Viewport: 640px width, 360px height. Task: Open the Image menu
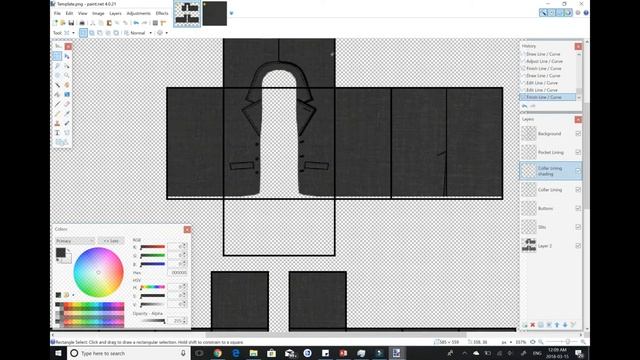(x=98, y=13)
